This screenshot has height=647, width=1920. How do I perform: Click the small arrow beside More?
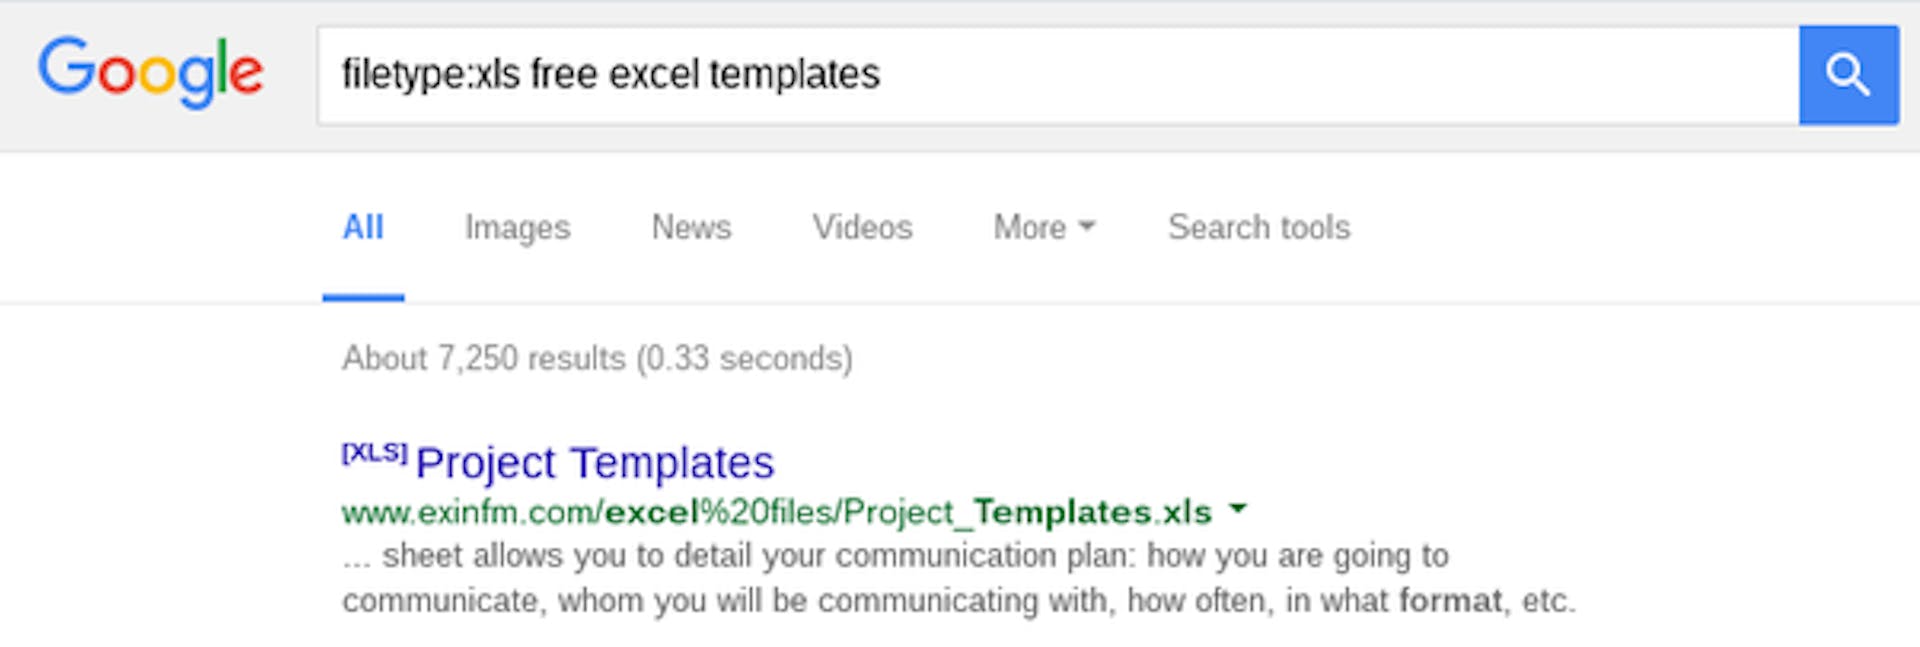1086,227
